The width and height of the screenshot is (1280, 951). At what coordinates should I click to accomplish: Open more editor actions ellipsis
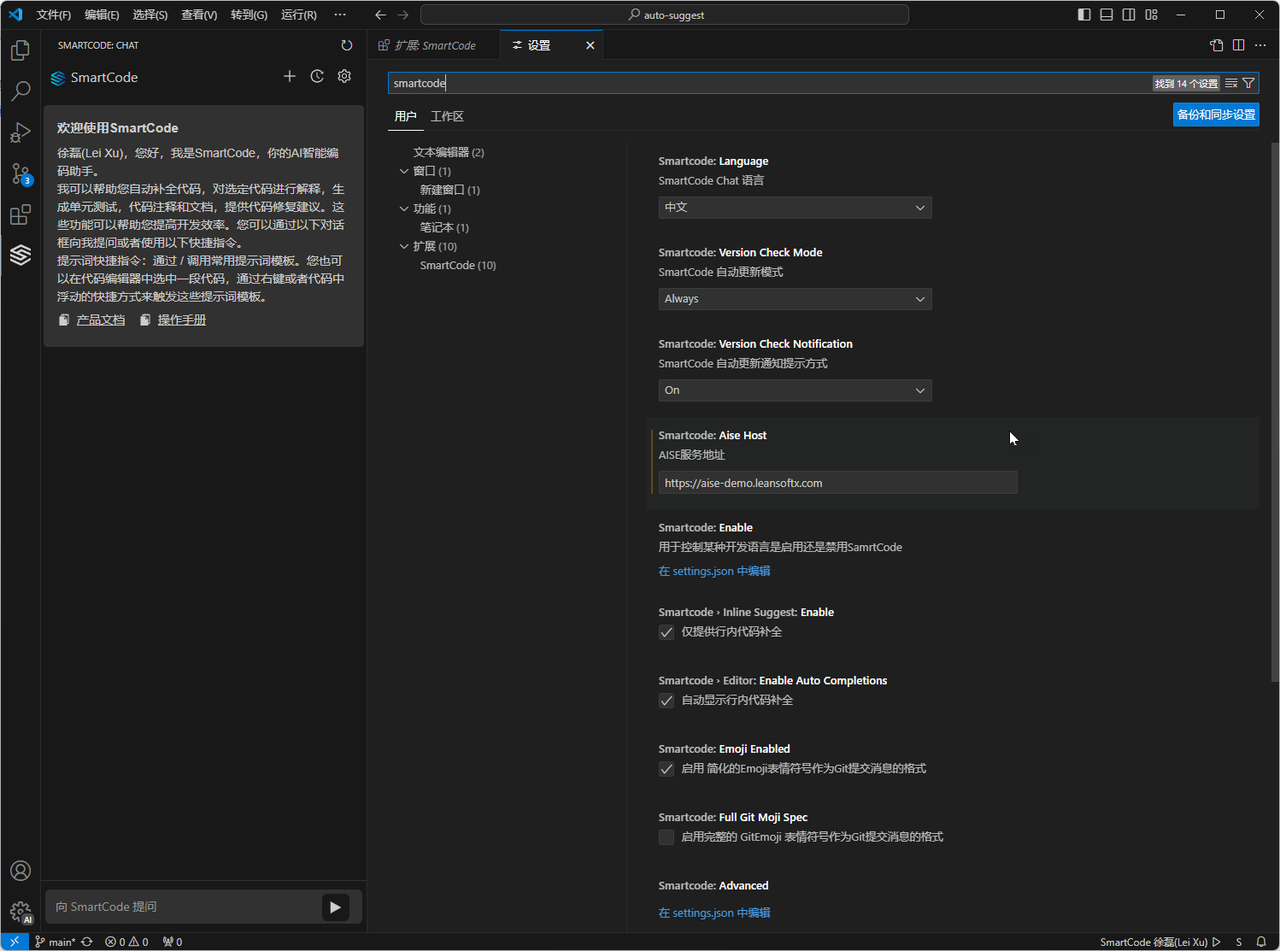point(1261,45)
